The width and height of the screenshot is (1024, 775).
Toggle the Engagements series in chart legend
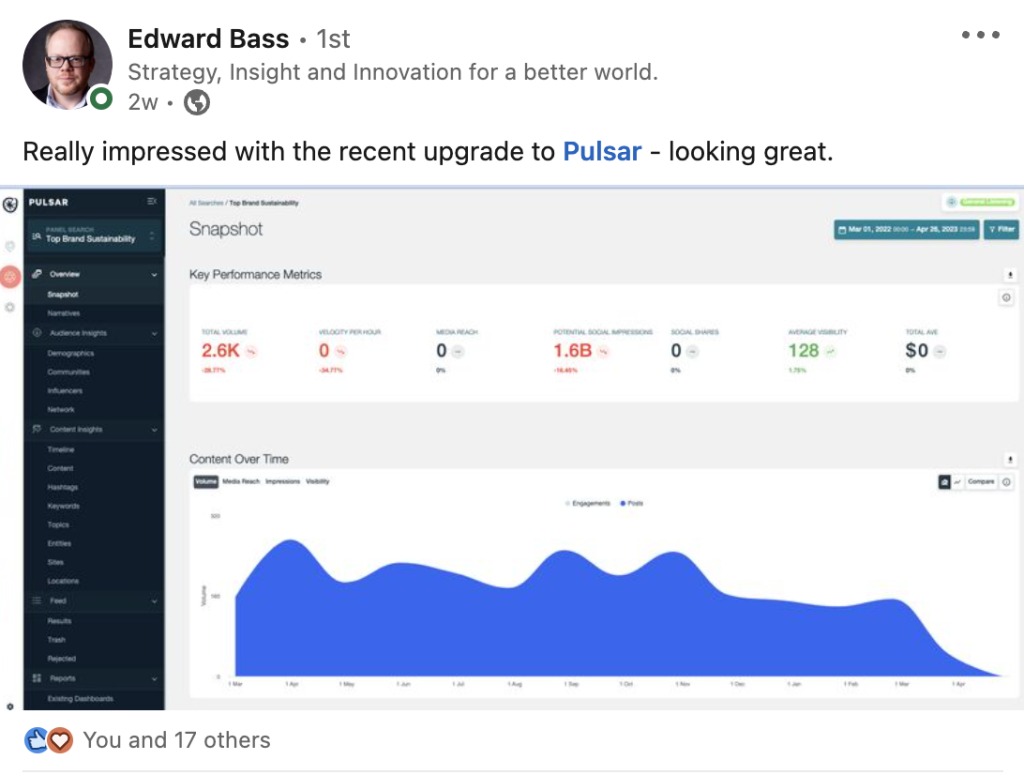[x=588, y=503]
